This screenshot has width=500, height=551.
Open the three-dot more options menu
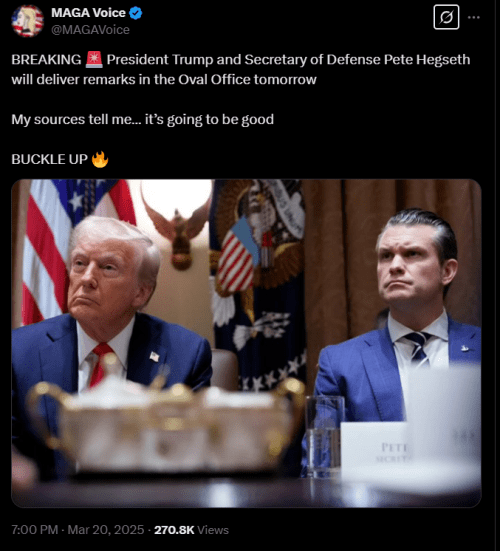pyautogui.click(x=474, y=17)
